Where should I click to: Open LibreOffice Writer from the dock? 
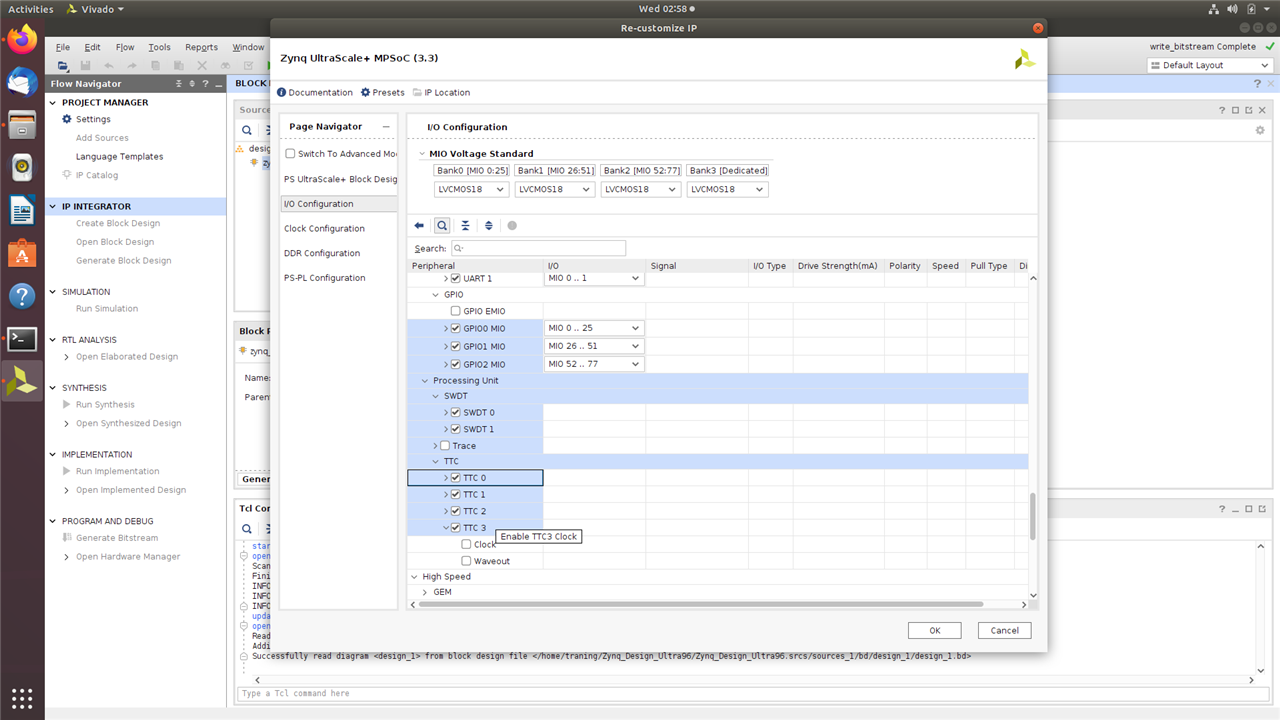pyautogui.click(x=22, y=210)
